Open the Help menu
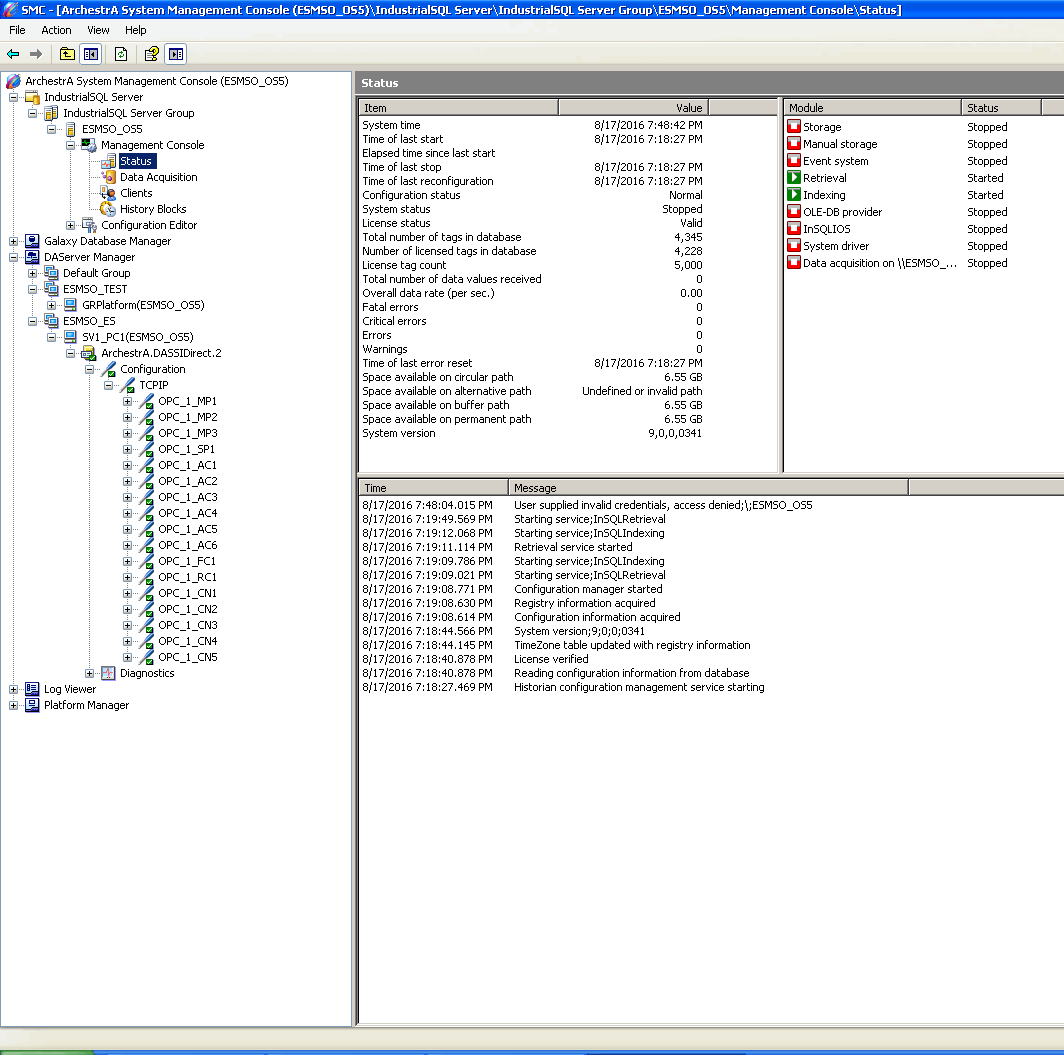Viewport: 1064px width, 1055px height. [x=135, y=30]
